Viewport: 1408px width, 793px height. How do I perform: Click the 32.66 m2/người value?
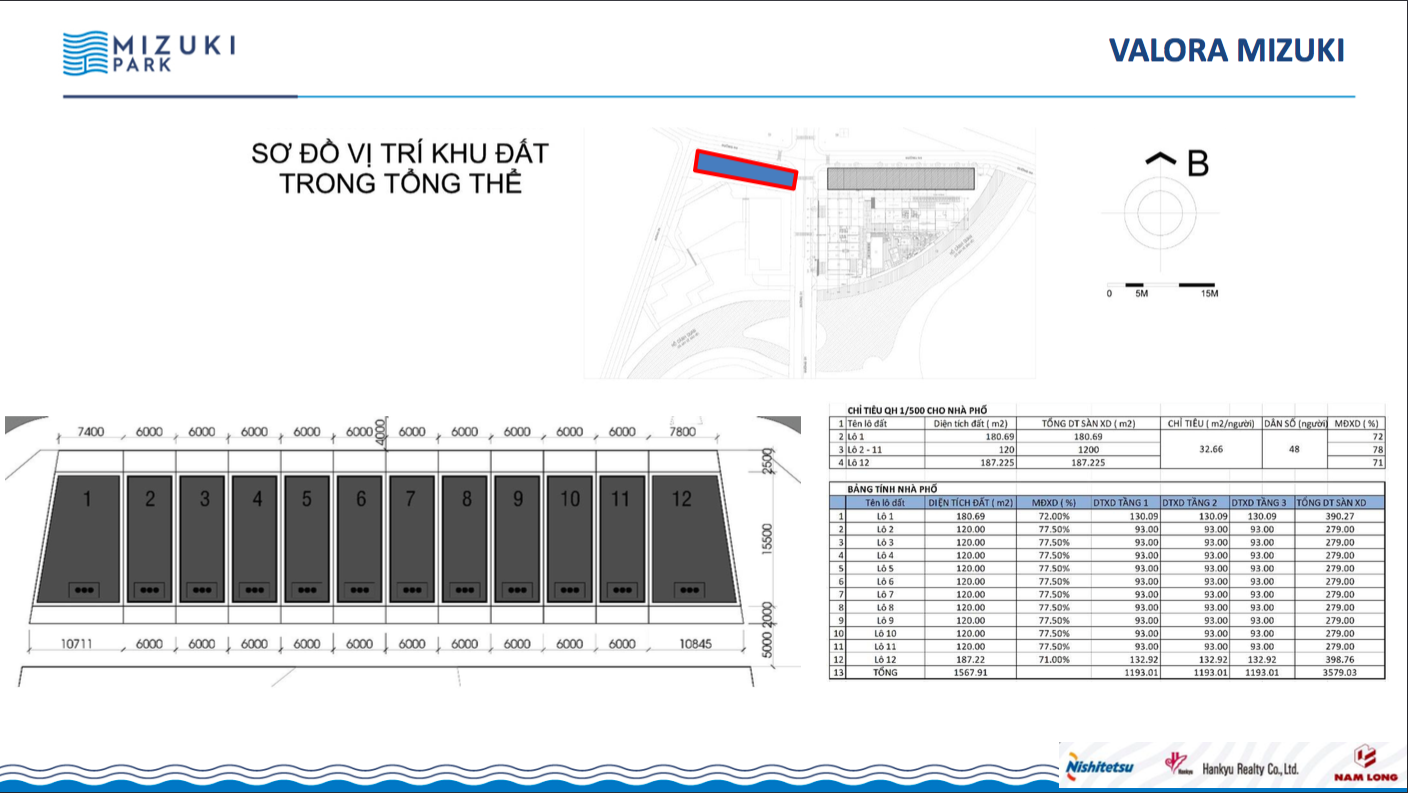(1211, 450)
